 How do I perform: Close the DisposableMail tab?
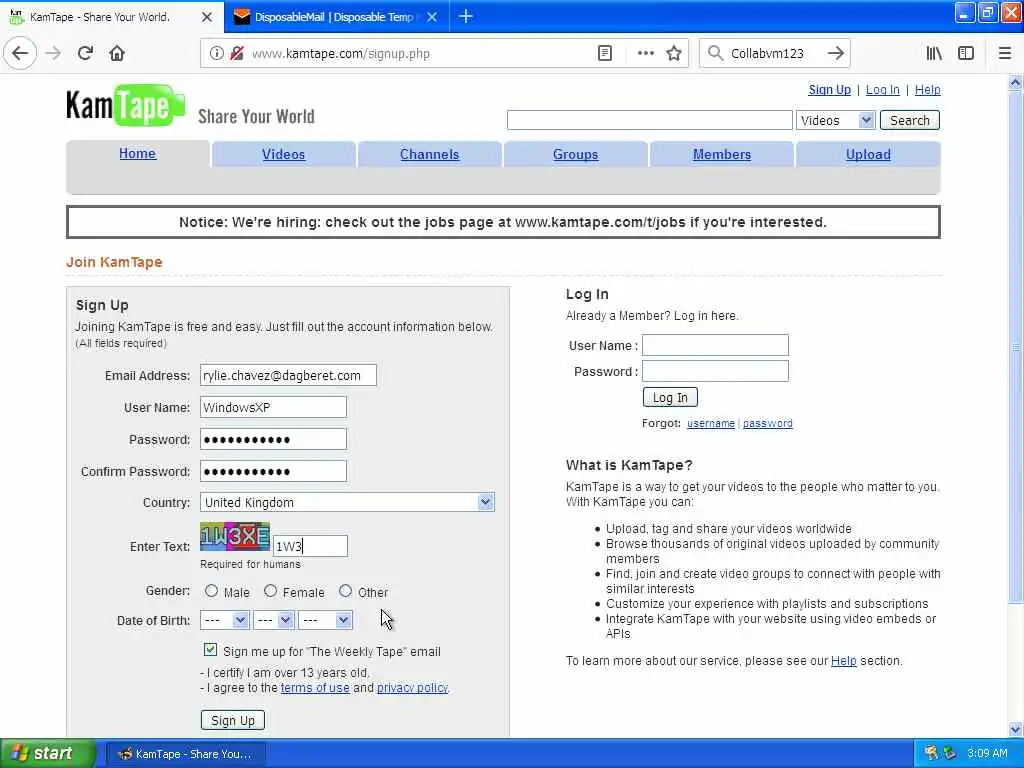[432, 17]
